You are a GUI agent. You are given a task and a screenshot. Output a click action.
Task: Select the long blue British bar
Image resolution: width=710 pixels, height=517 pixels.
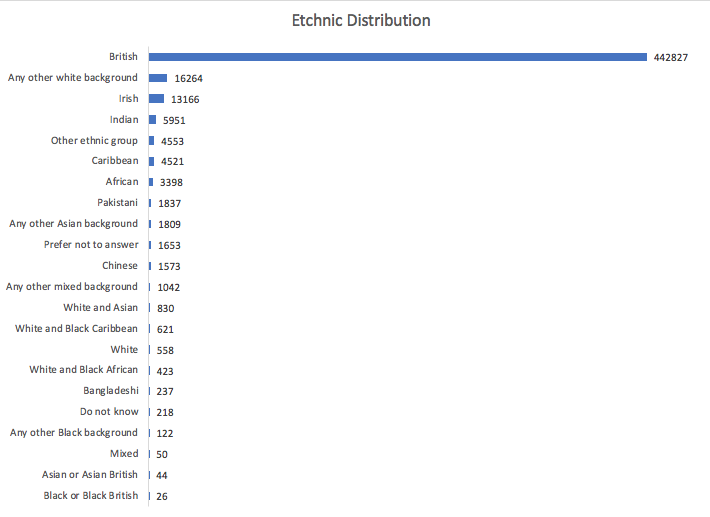(398, 57)
